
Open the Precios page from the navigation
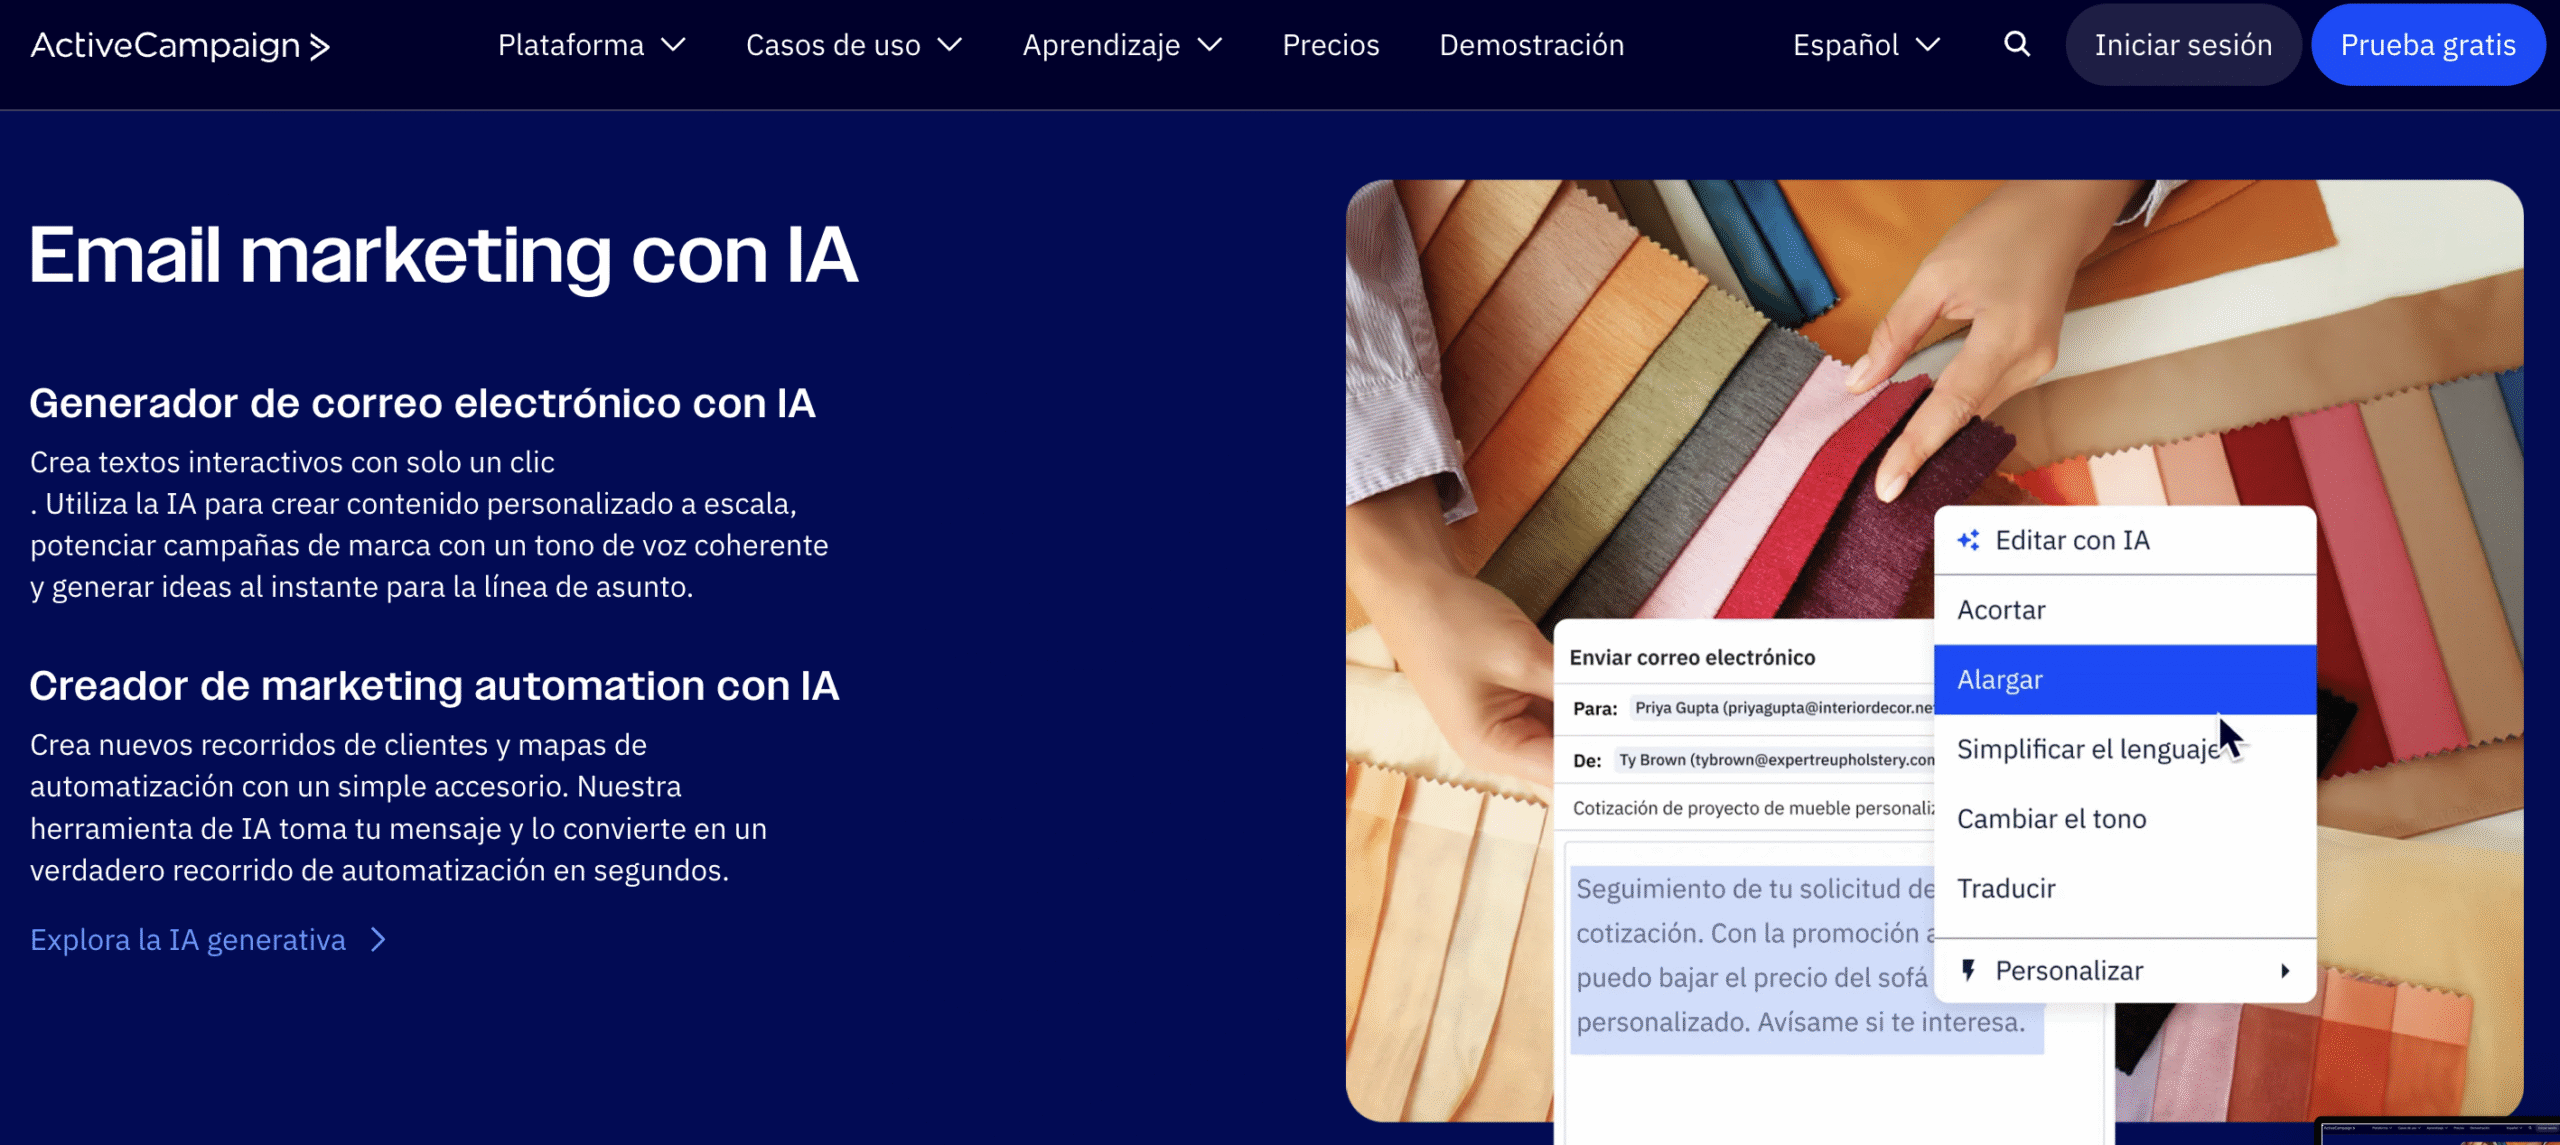pyautogui.click(x=1330, y=44)
